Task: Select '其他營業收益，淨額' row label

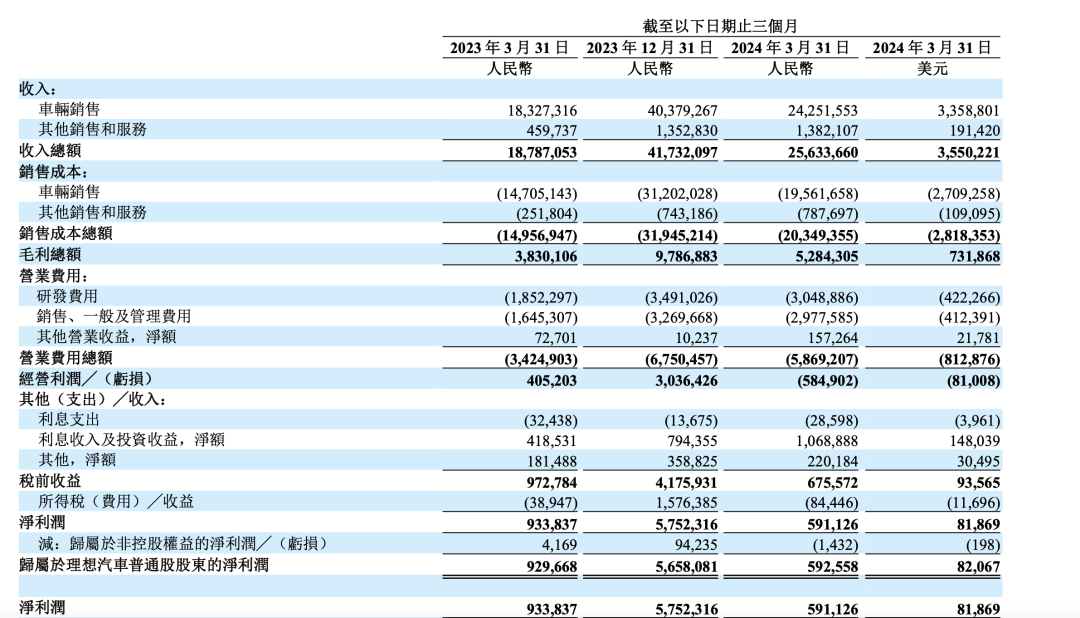Action: [107, 336]
